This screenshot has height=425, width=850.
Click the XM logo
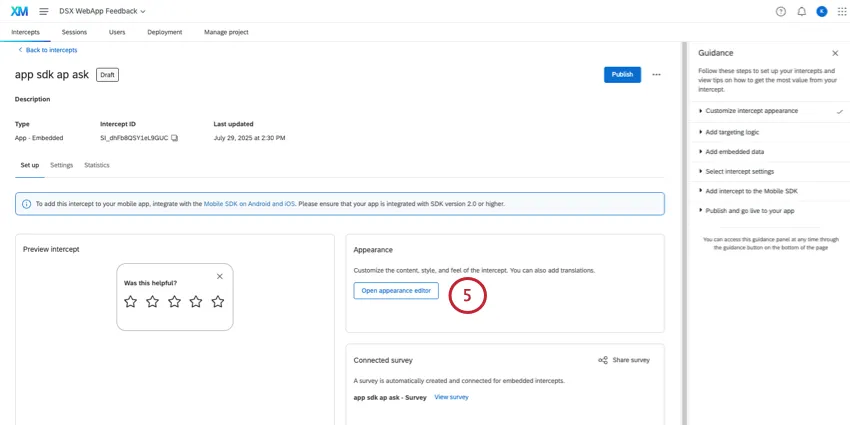coord(19,11)
